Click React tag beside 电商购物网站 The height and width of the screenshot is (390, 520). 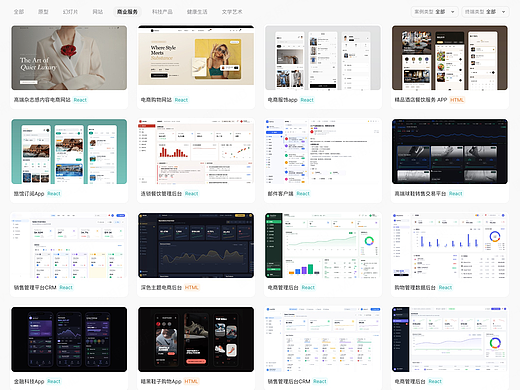(181, 100)
